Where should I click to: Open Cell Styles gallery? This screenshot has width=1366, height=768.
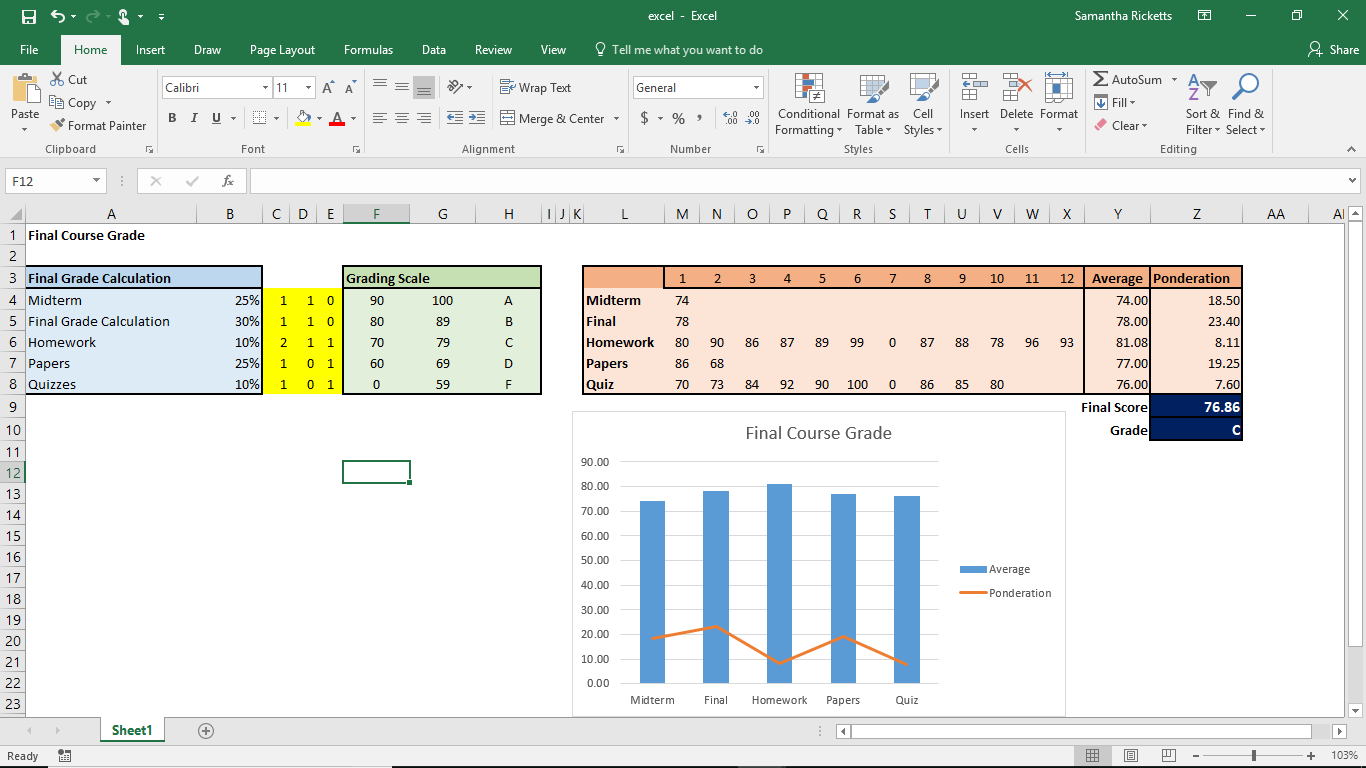click(x=922, y=104)
